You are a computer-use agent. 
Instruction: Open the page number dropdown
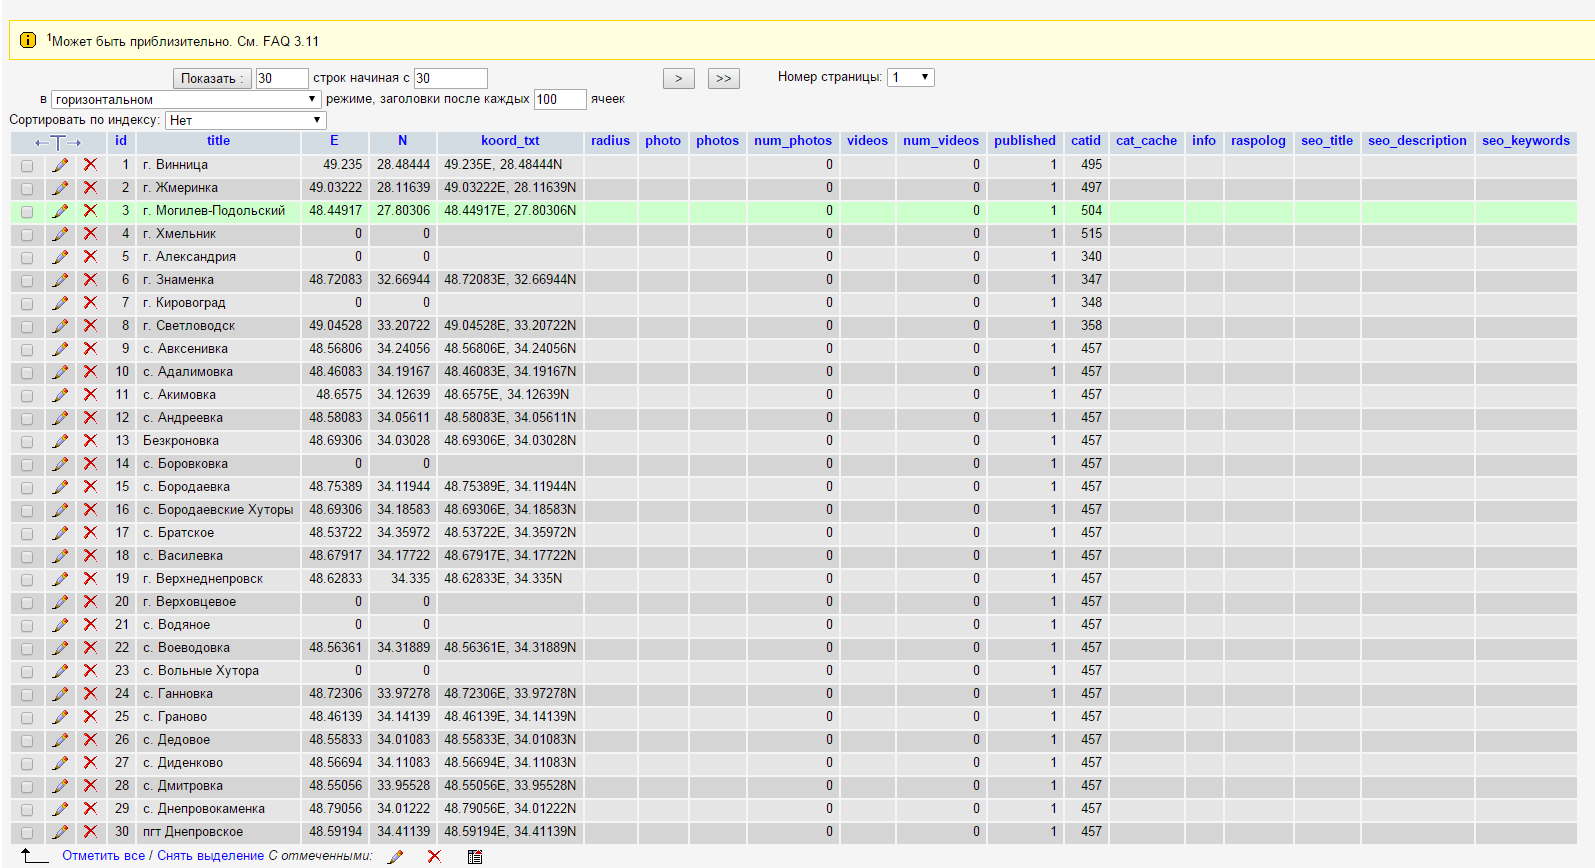tap(911, 77)
